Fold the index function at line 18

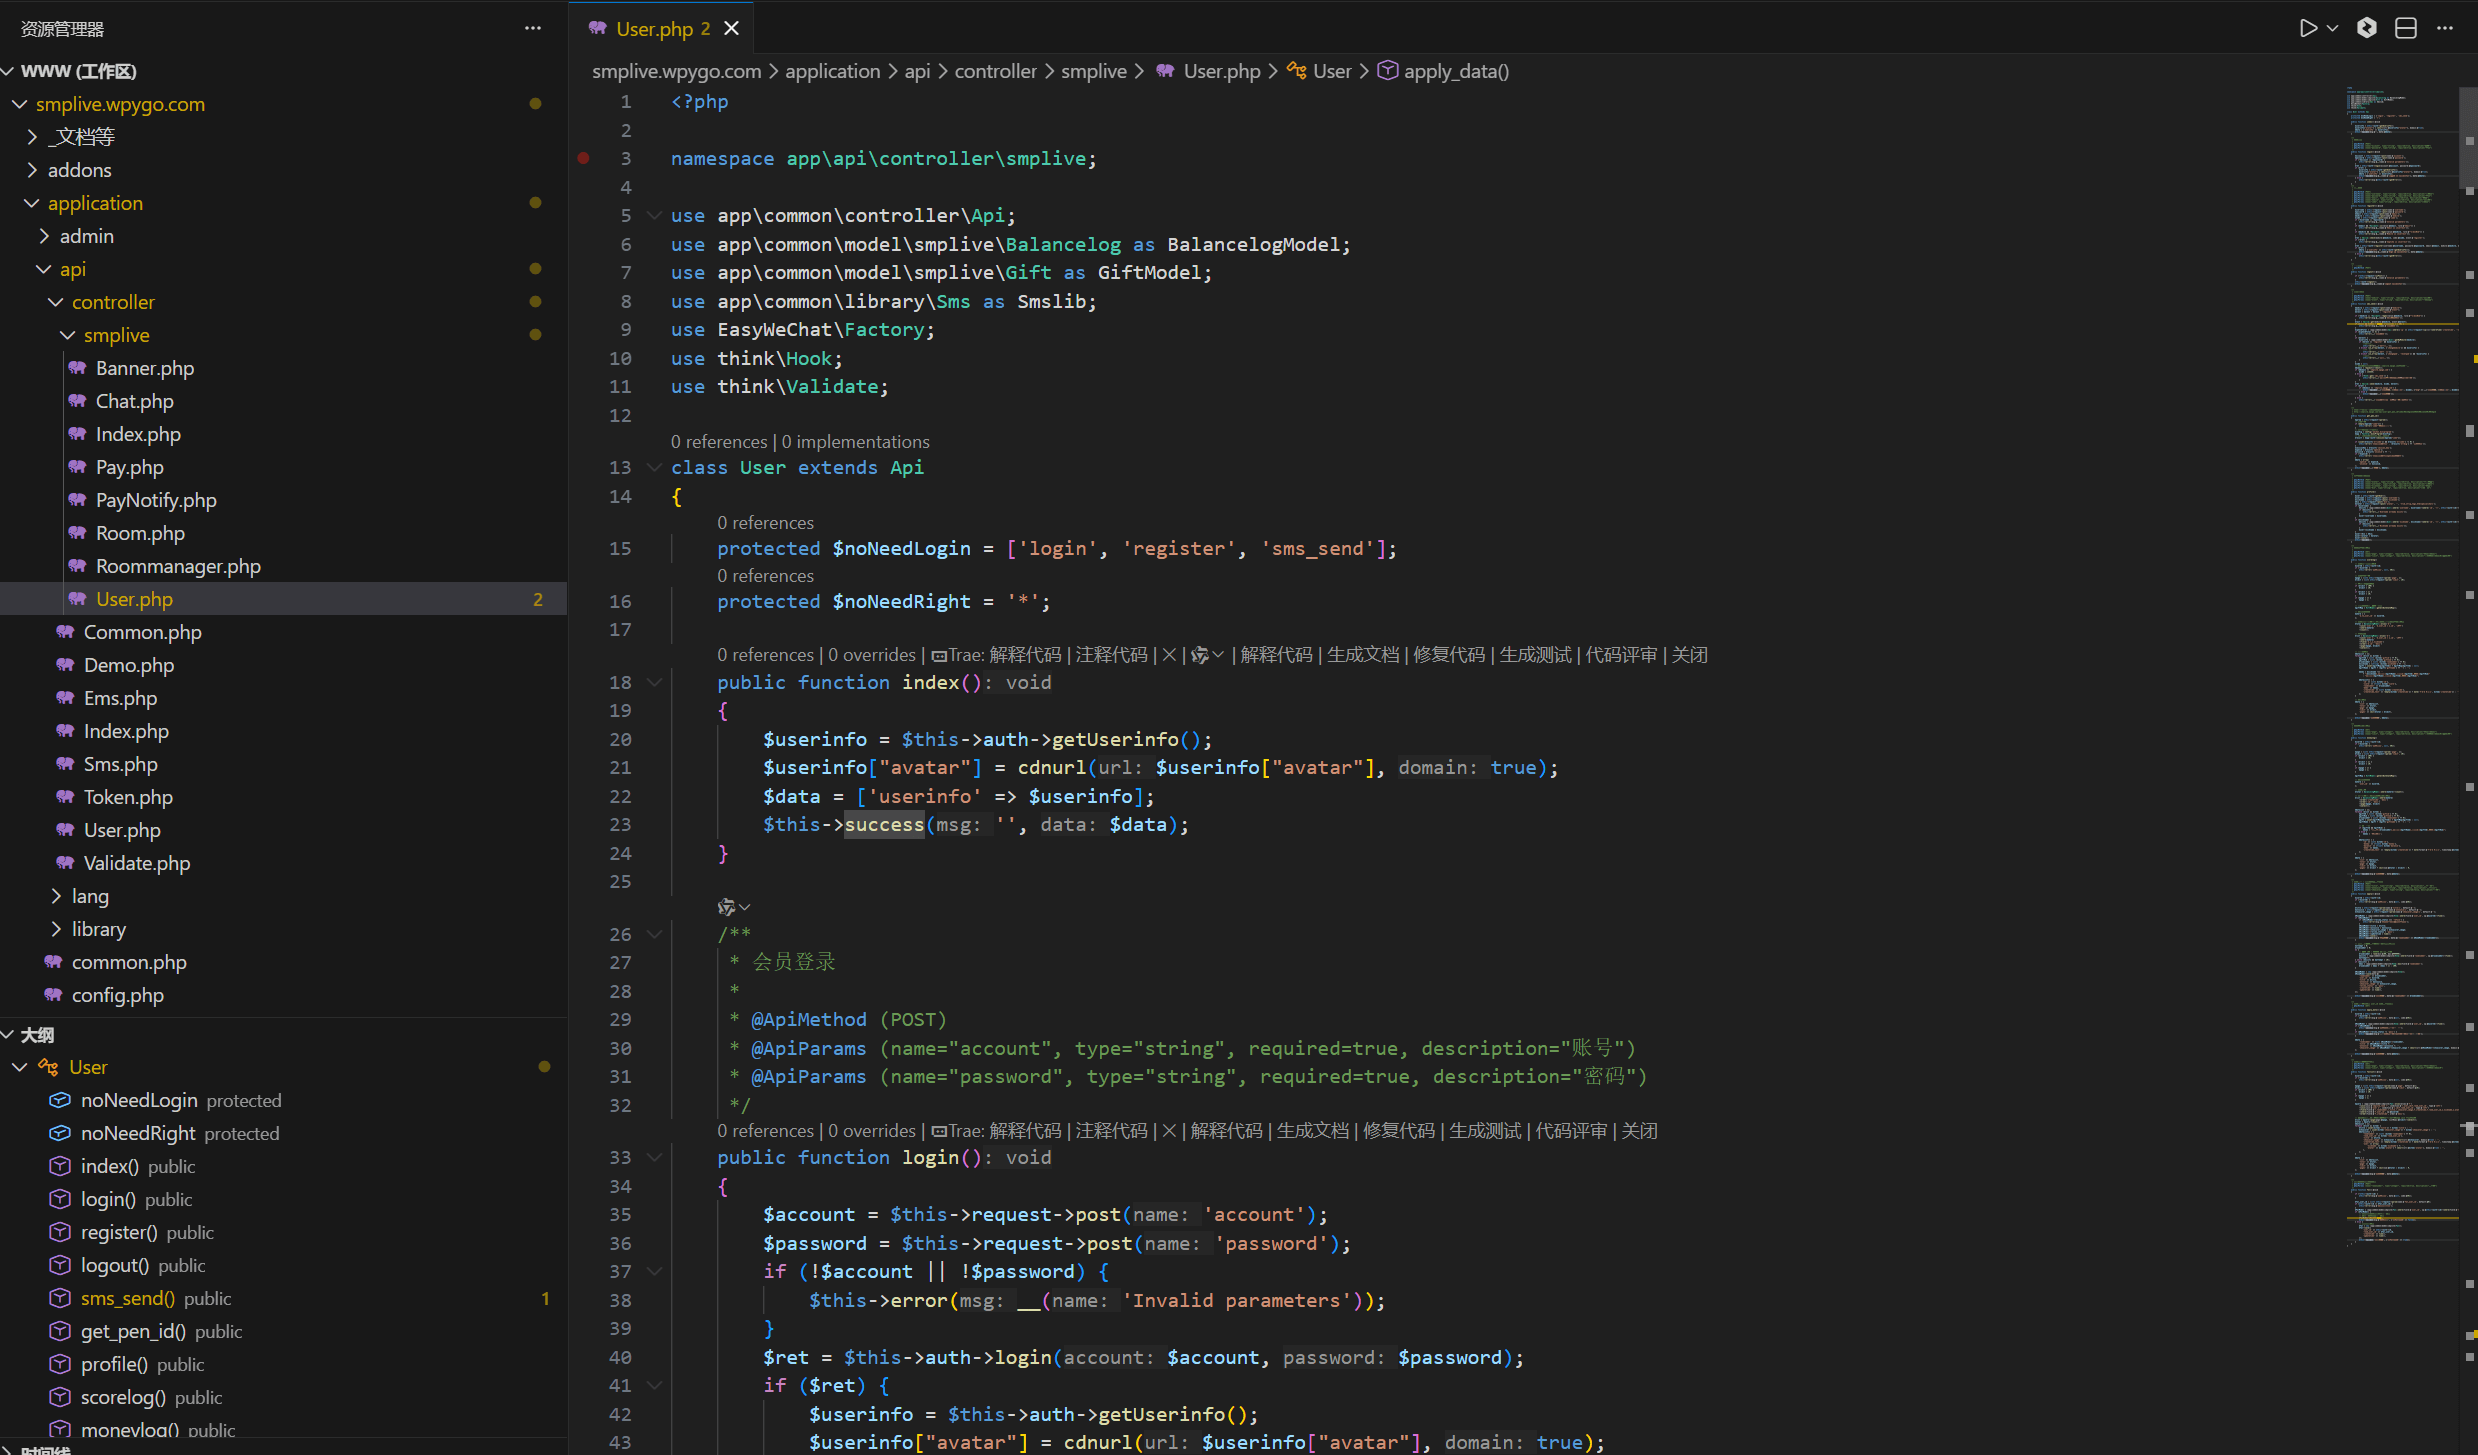(x=655, y=682)
